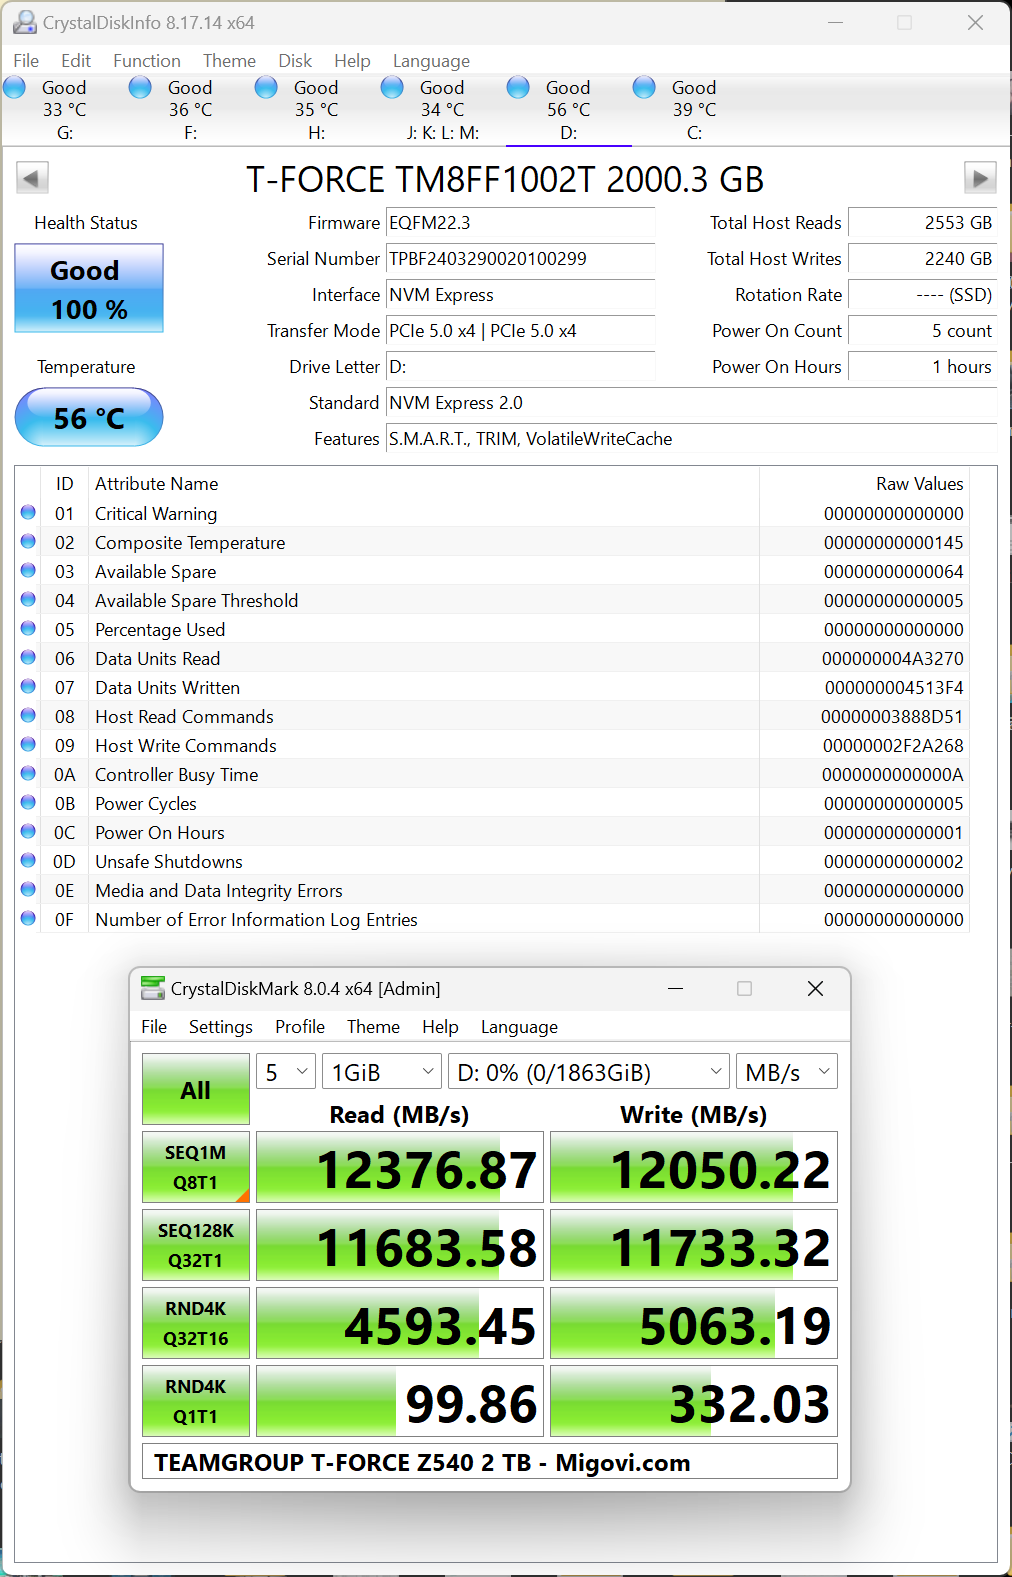
Task: Open the Function menu in CrystalDiskInfo
Action: (x=147, y=61)
